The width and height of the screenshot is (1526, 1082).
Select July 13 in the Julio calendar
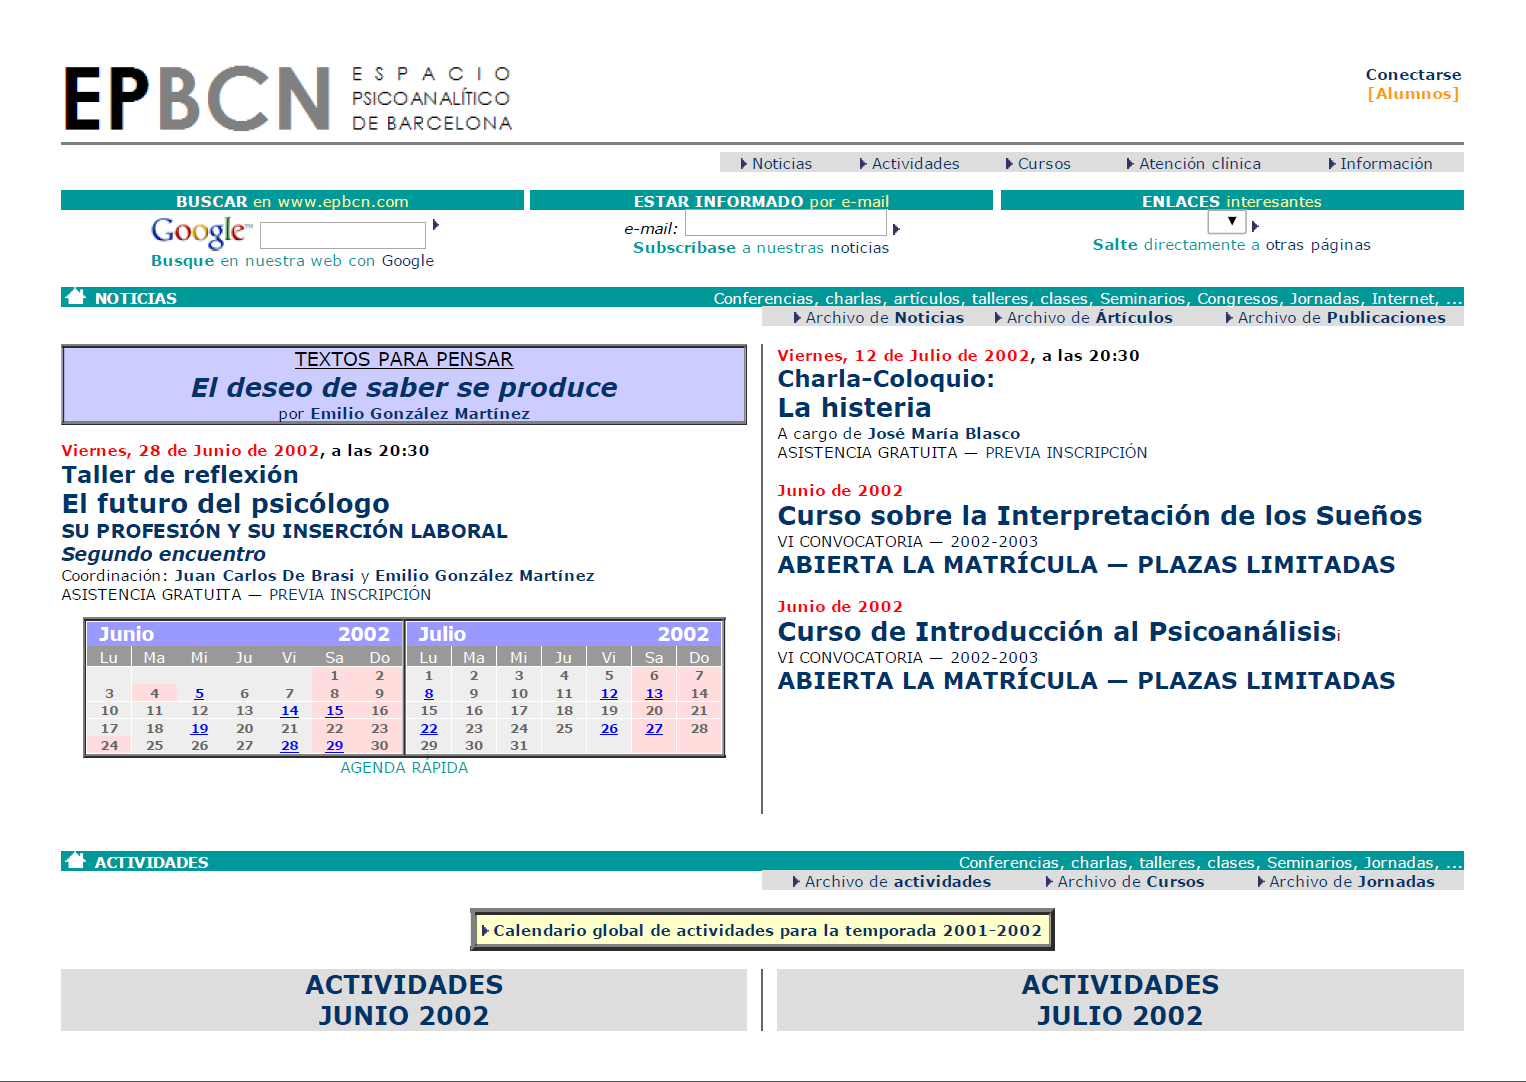tap(654, 693)
